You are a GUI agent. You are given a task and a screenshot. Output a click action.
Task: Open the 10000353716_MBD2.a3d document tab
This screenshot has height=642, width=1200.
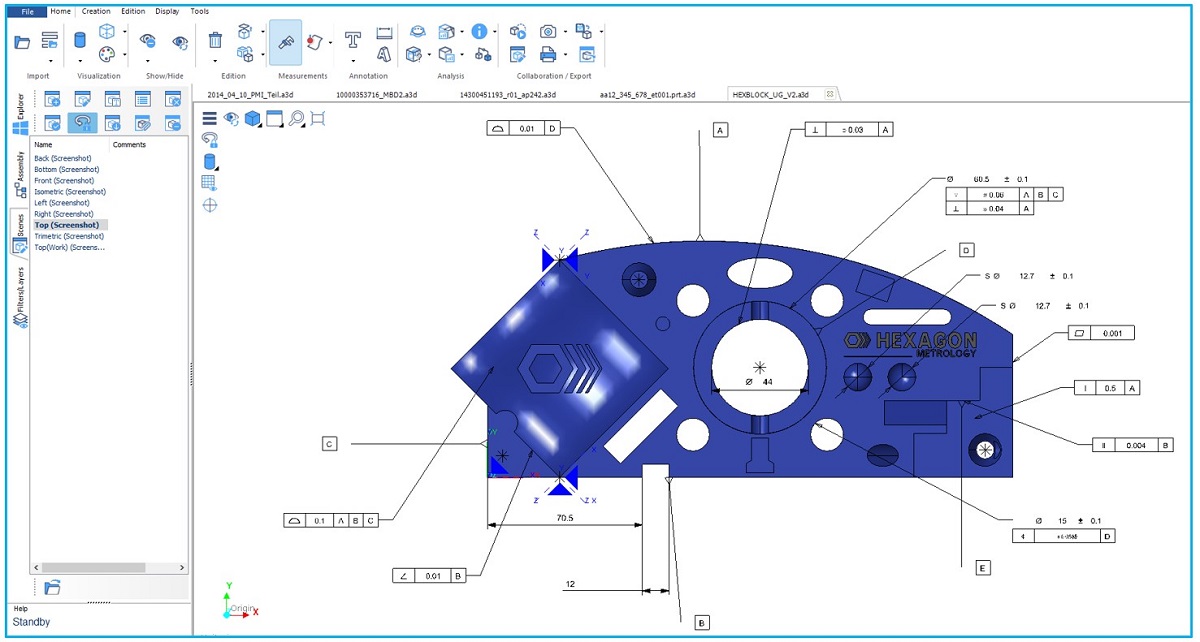376,94
